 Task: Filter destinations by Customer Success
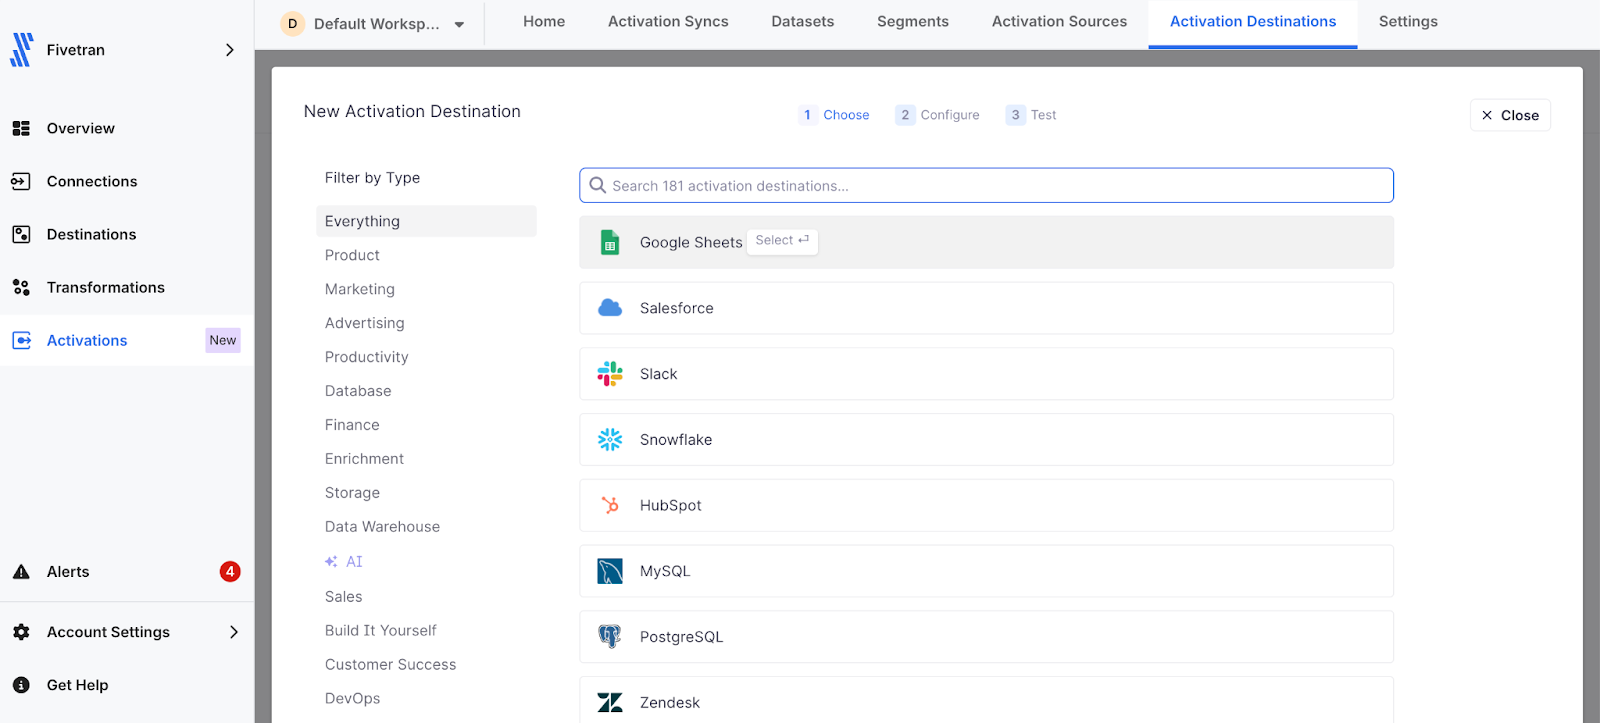pyautogui.click(x=391, y=665)
